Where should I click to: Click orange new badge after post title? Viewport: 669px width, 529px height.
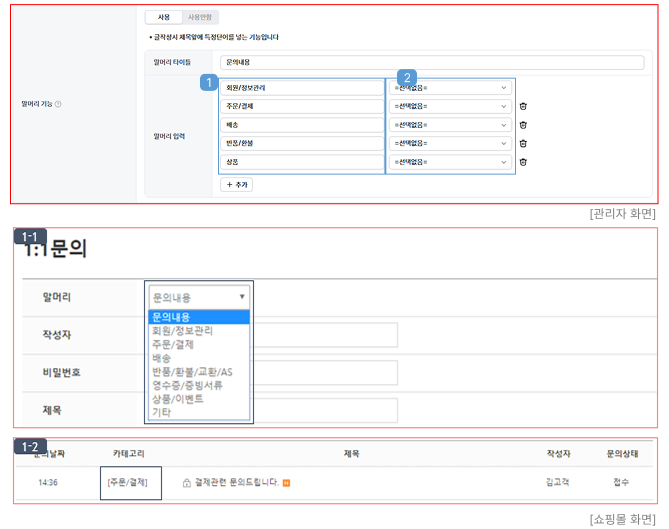287,483
